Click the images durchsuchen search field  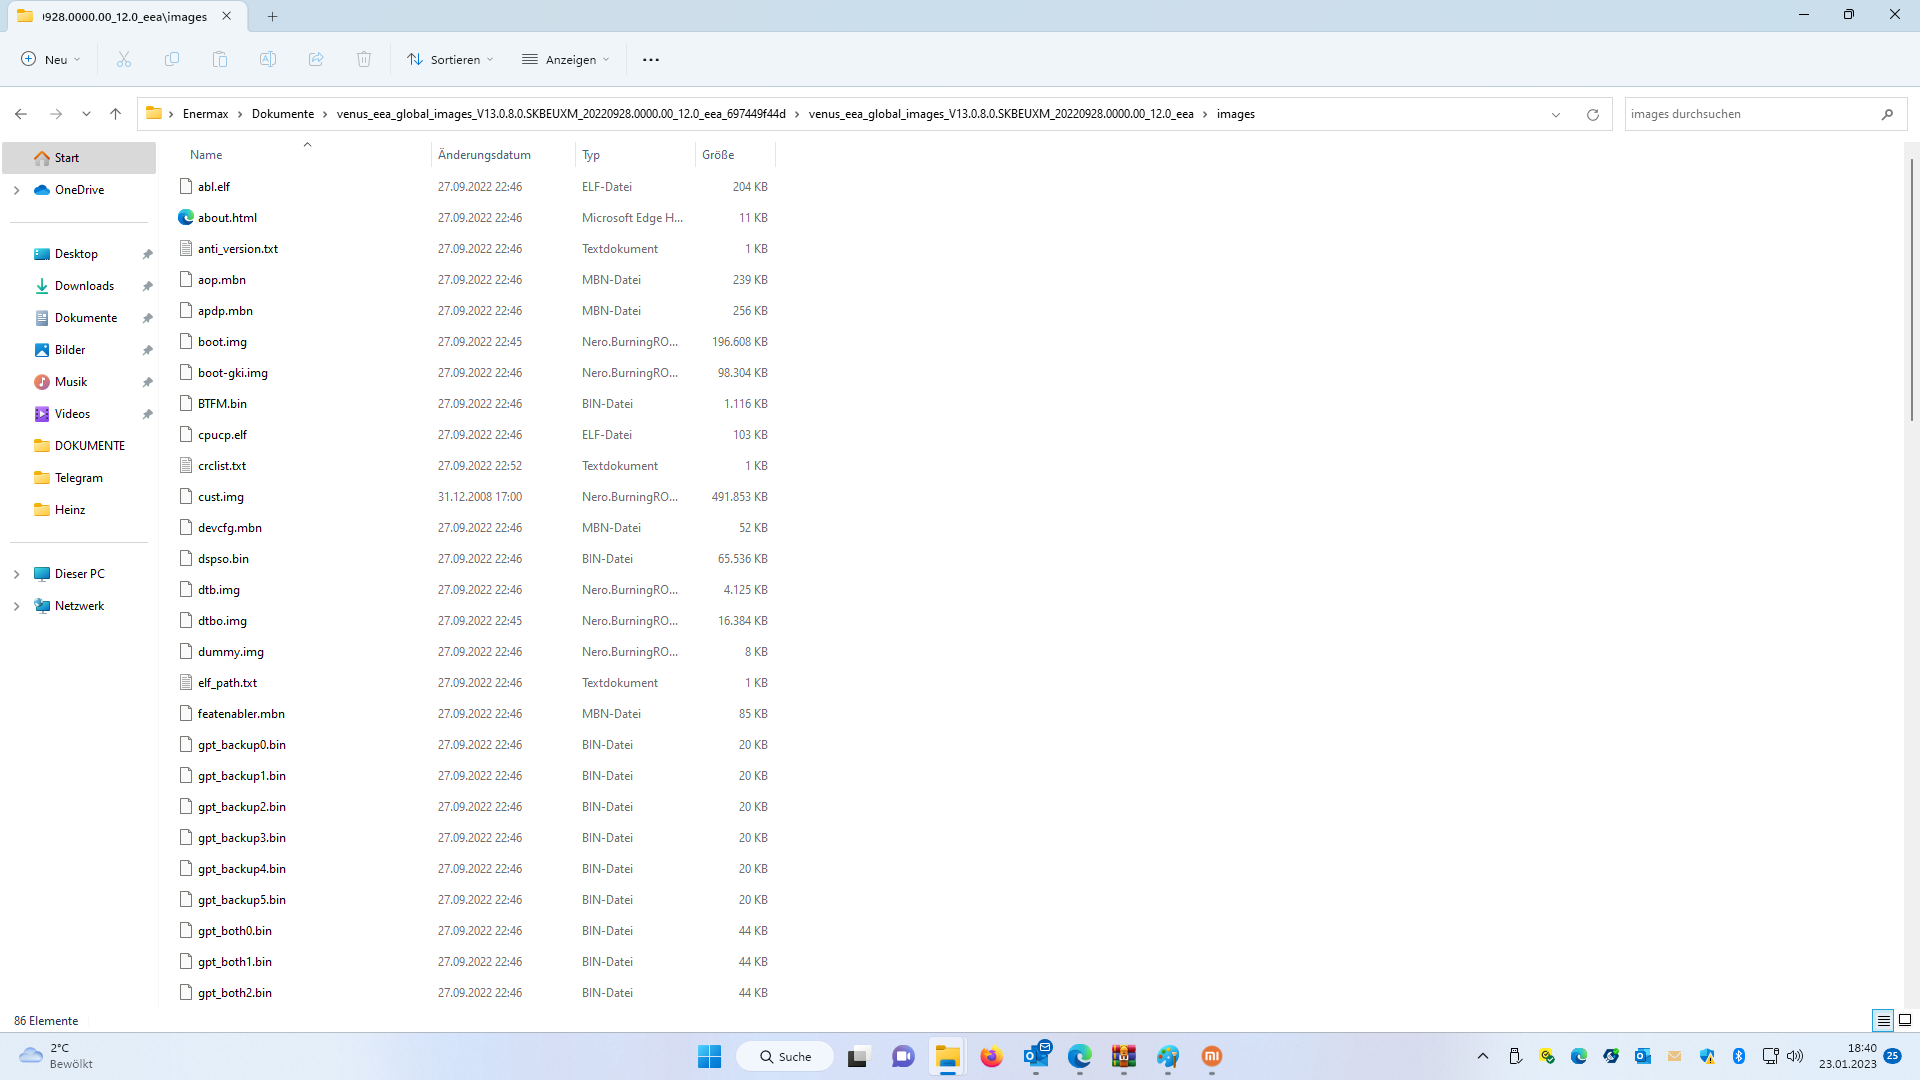tap(1750, 114)
